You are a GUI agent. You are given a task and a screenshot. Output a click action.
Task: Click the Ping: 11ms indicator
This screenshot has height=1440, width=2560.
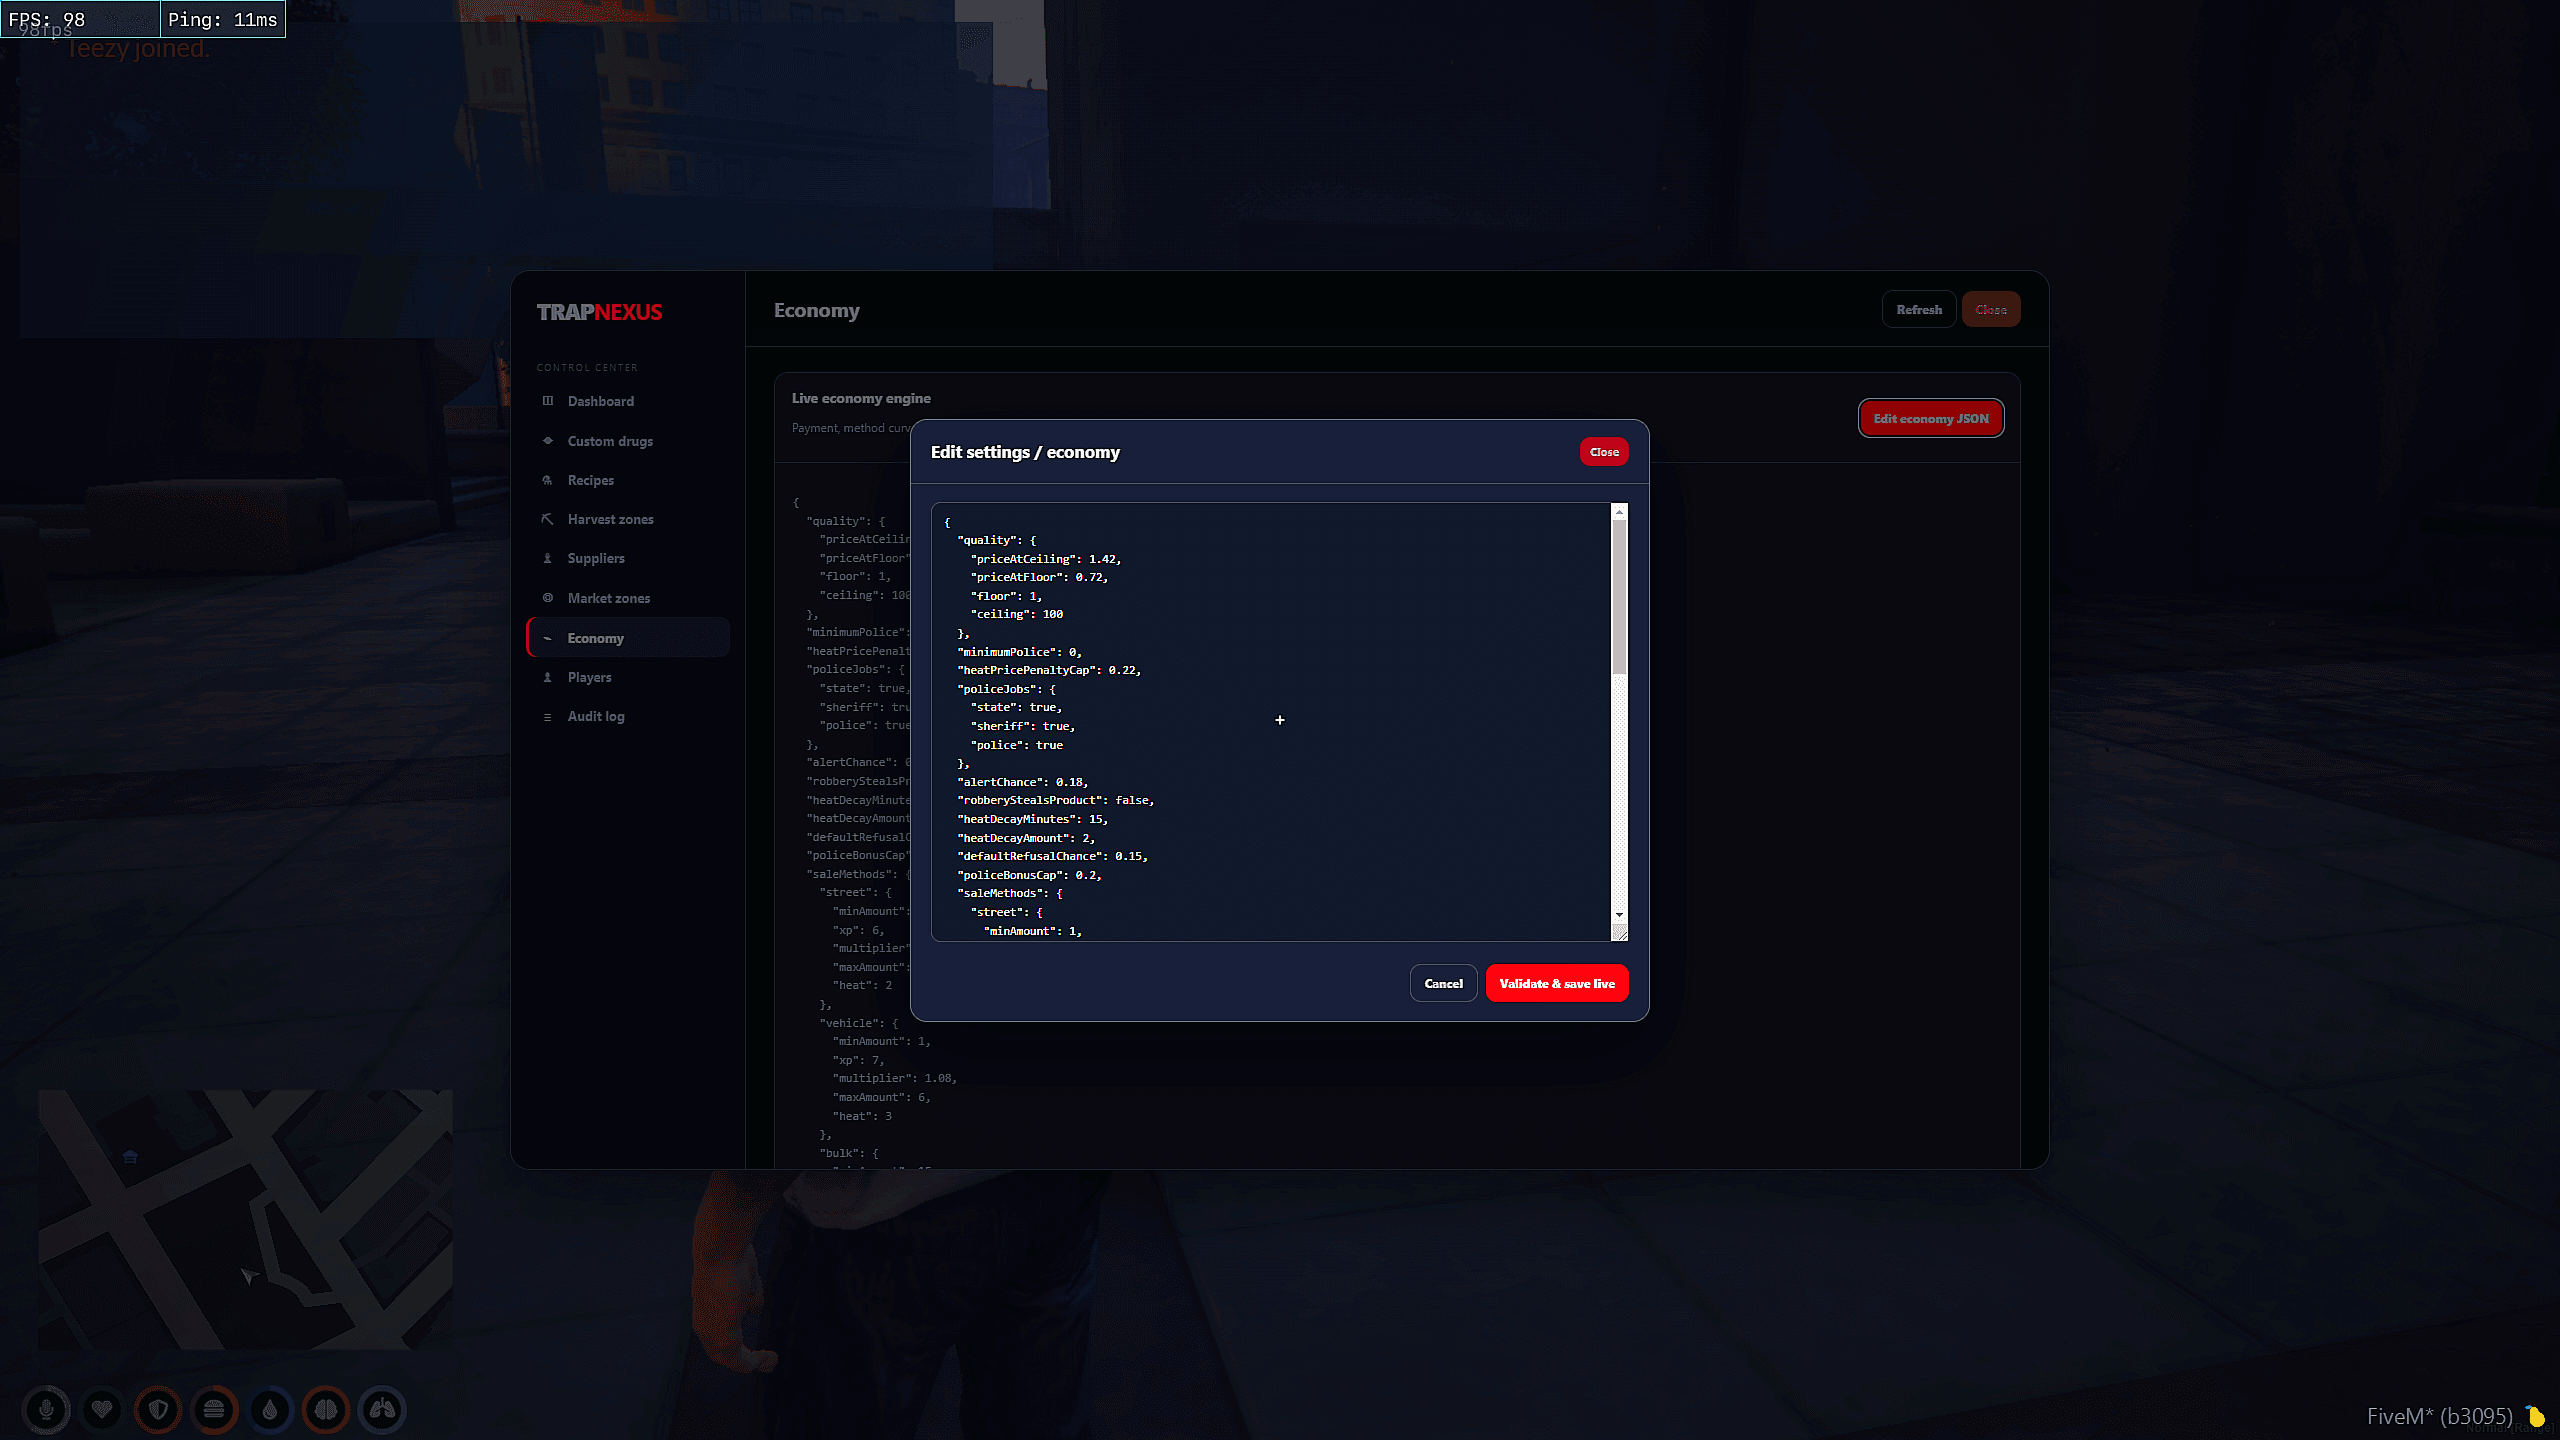click(223, 19)
